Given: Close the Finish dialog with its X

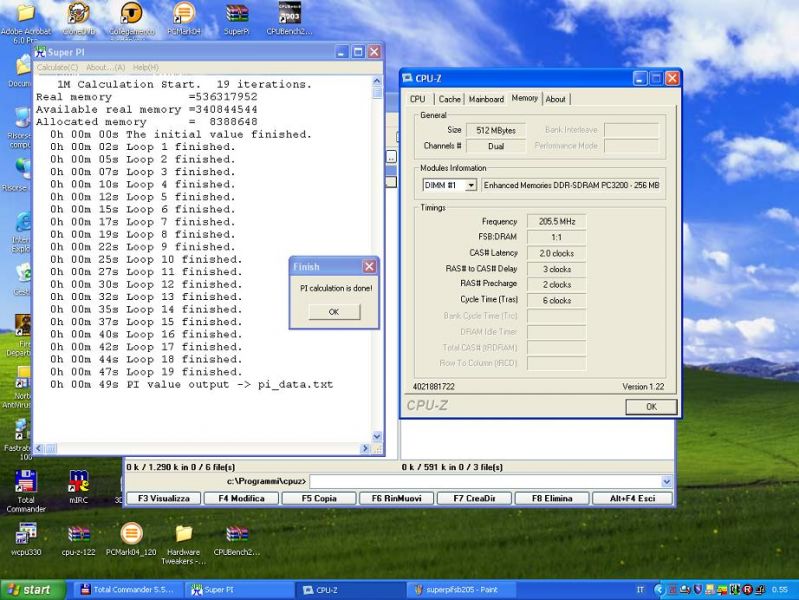Looking at the screenshot, I should pyautogui.click(x=369, y=266).
